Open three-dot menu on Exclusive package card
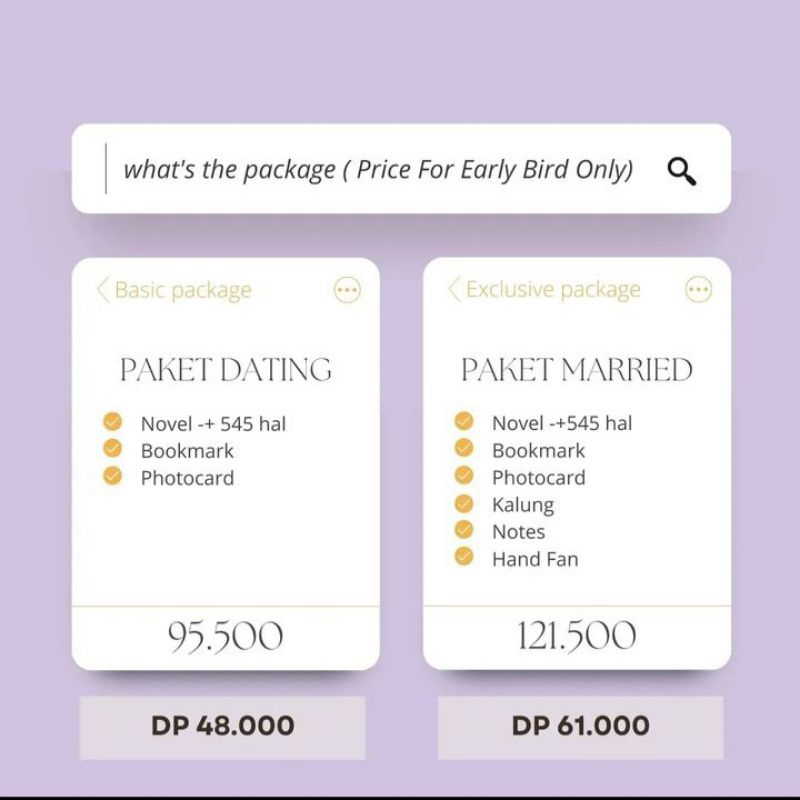 698,291
